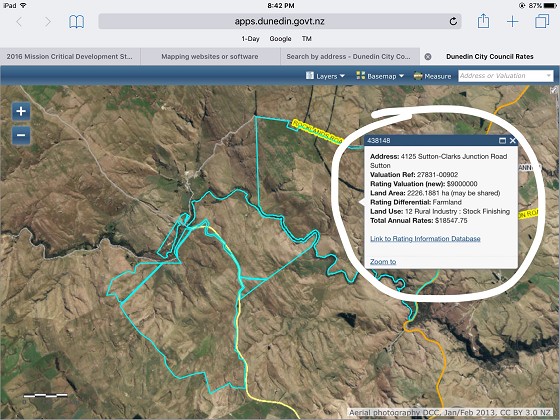The width and height of the screenshot is (560, 420).
Task: Expand the Layers dropdown
Action: tap(325, 76)
